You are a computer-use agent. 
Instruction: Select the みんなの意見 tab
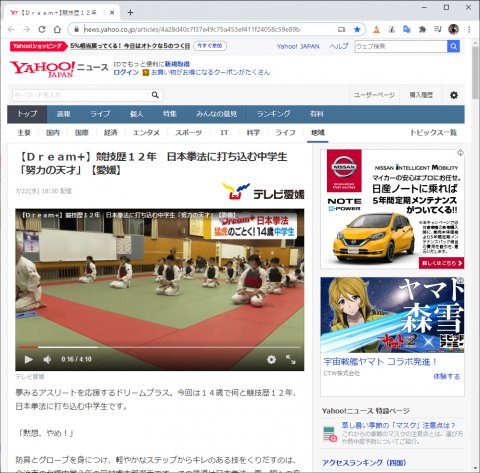tap(216, 114)
